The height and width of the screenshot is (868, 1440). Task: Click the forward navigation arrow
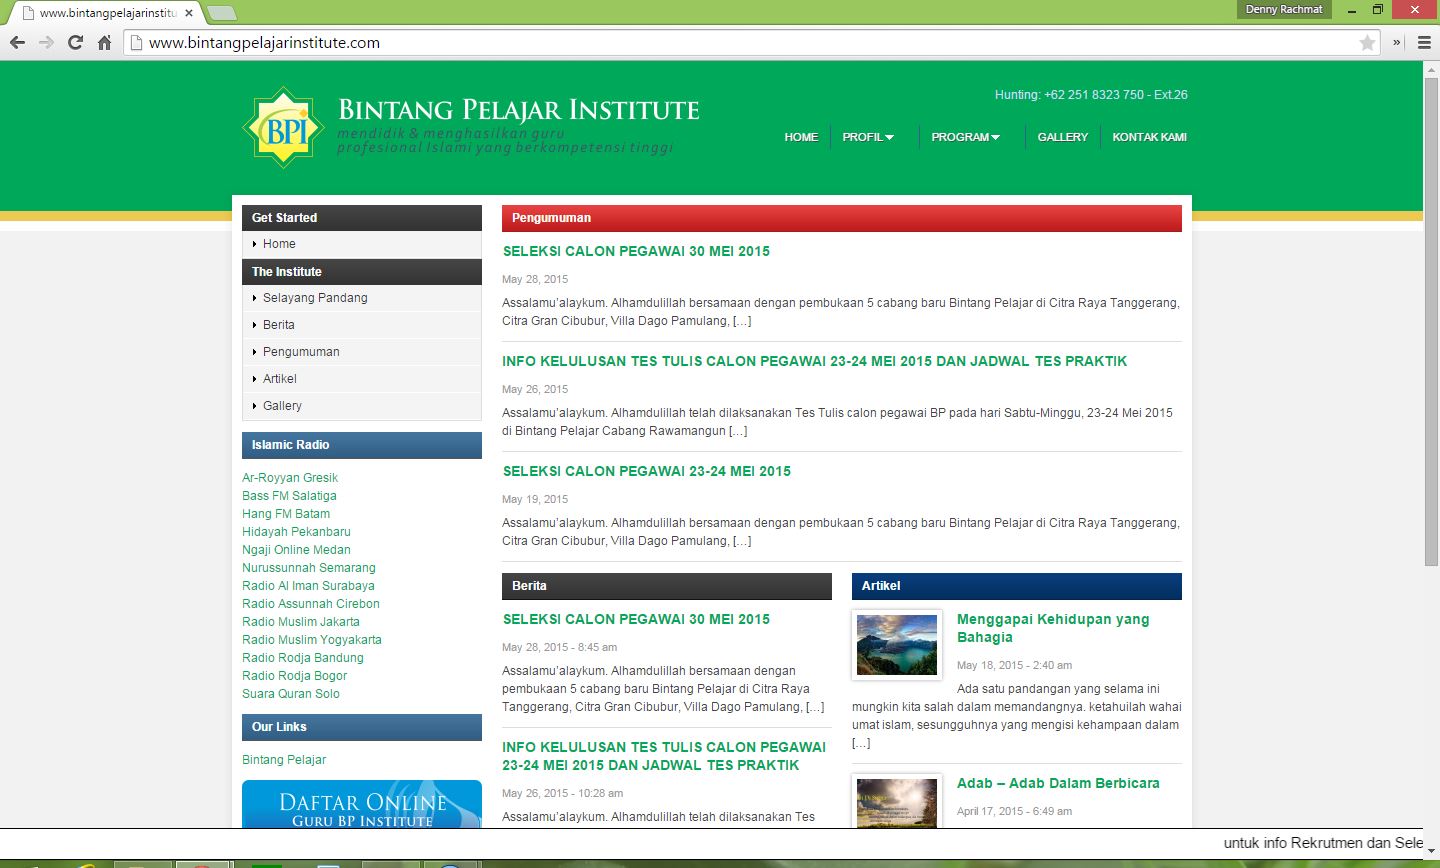(46, 42)
